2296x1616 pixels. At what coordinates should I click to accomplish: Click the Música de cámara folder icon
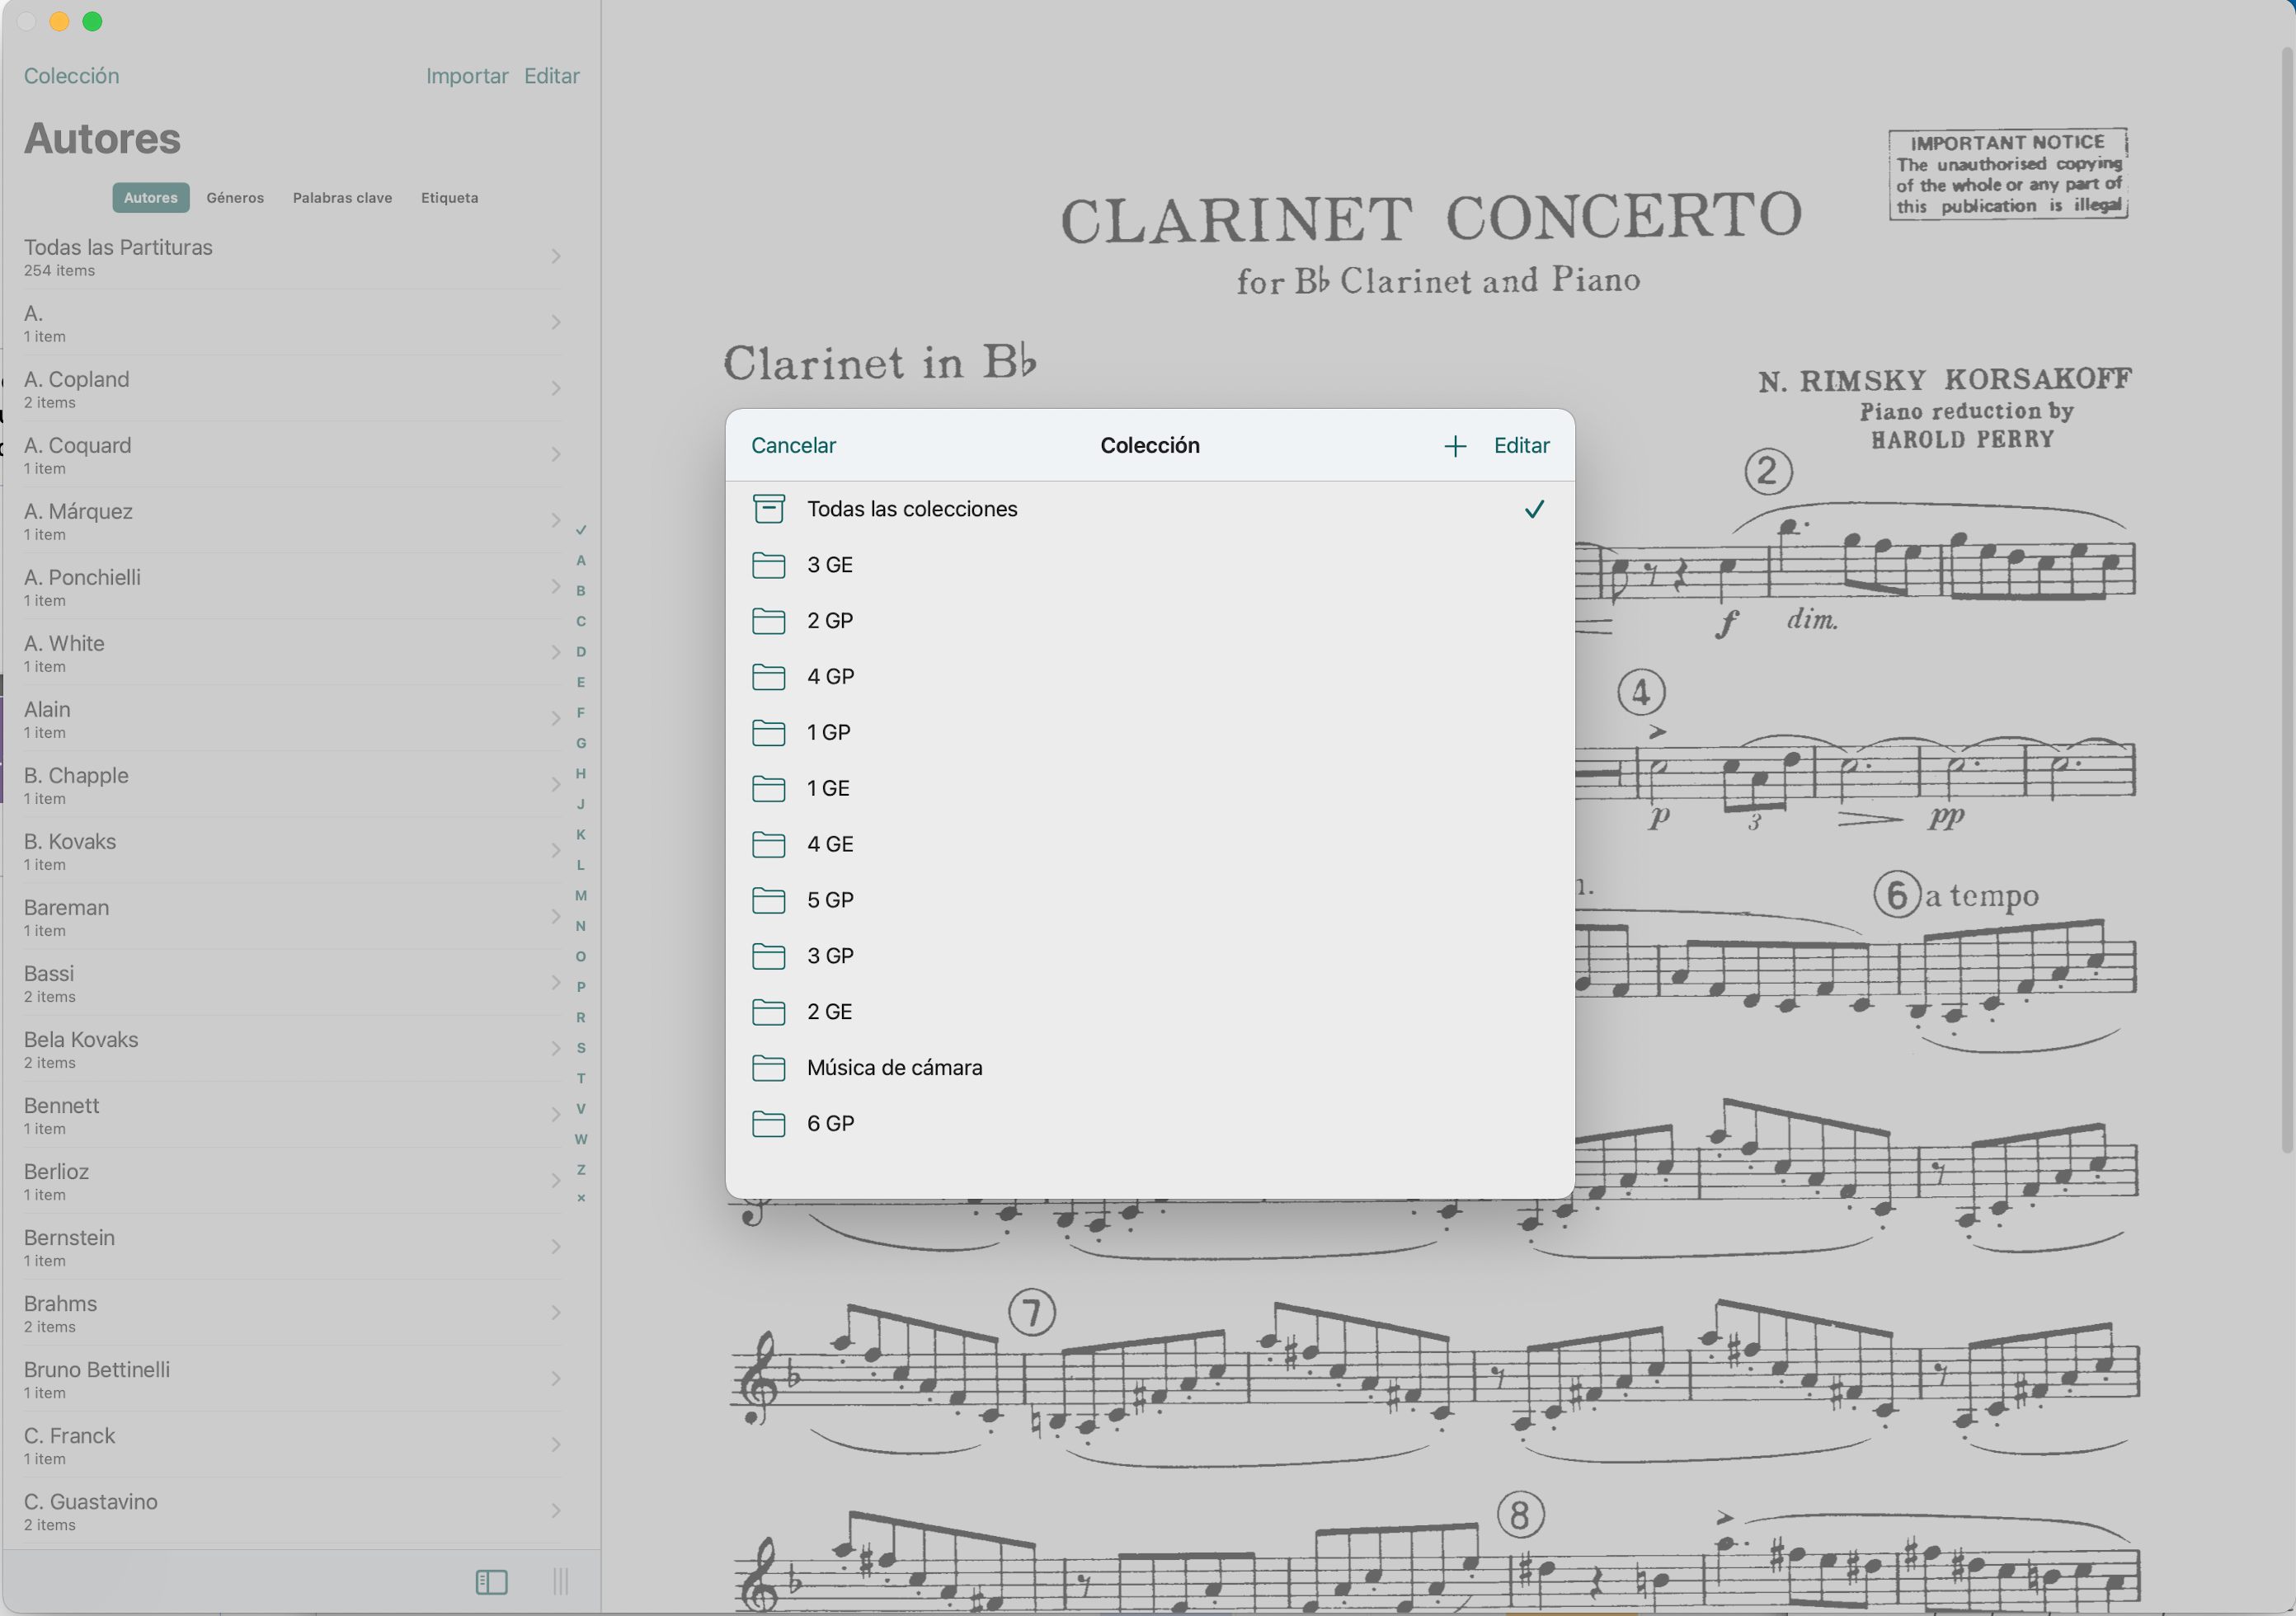[x=768, y=1068]
